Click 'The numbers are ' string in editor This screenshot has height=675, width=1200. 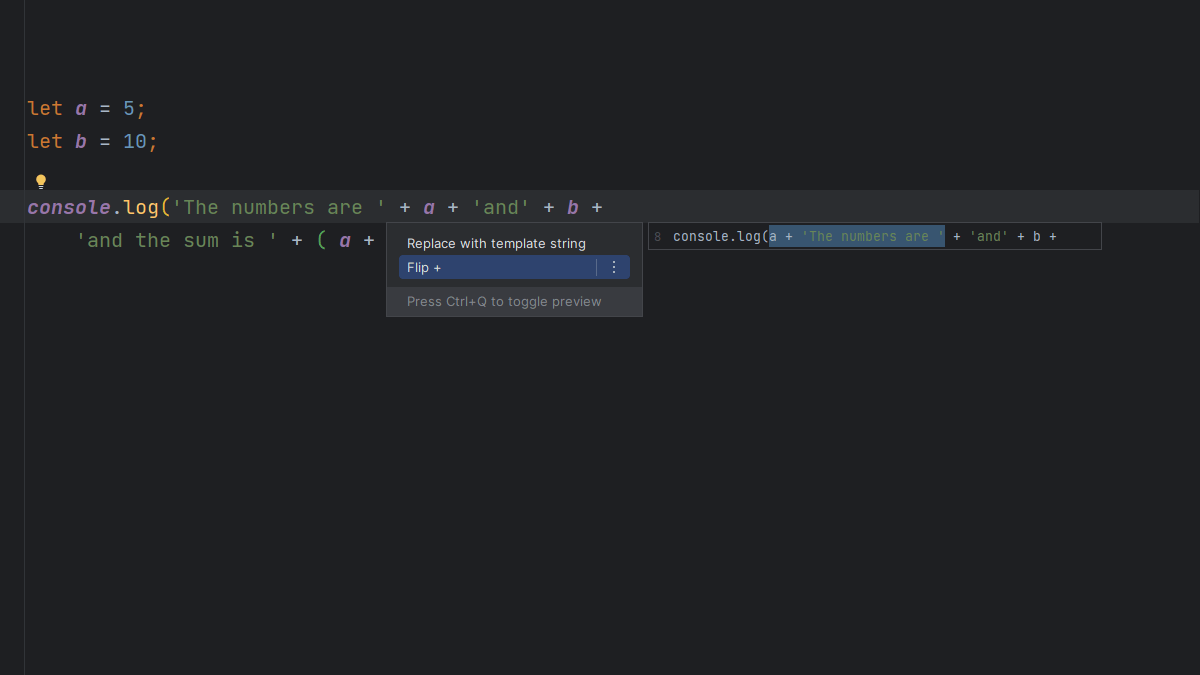[x=279, y=208]
